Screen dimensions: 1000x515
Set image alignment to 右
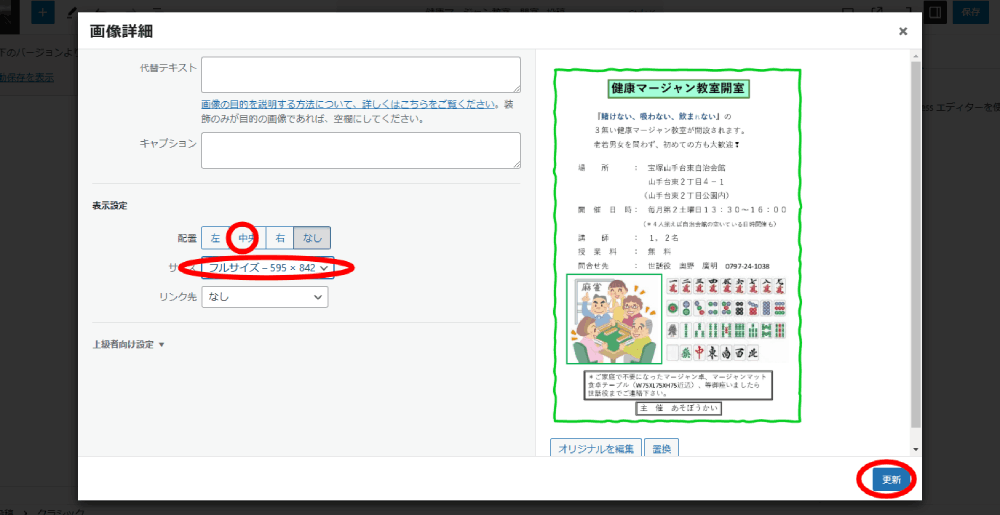(280, 238)
